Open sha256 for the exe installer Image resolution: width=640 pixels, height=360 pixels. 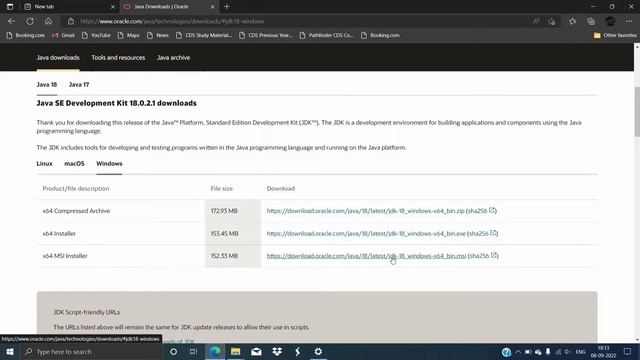(x=483, y=233)
